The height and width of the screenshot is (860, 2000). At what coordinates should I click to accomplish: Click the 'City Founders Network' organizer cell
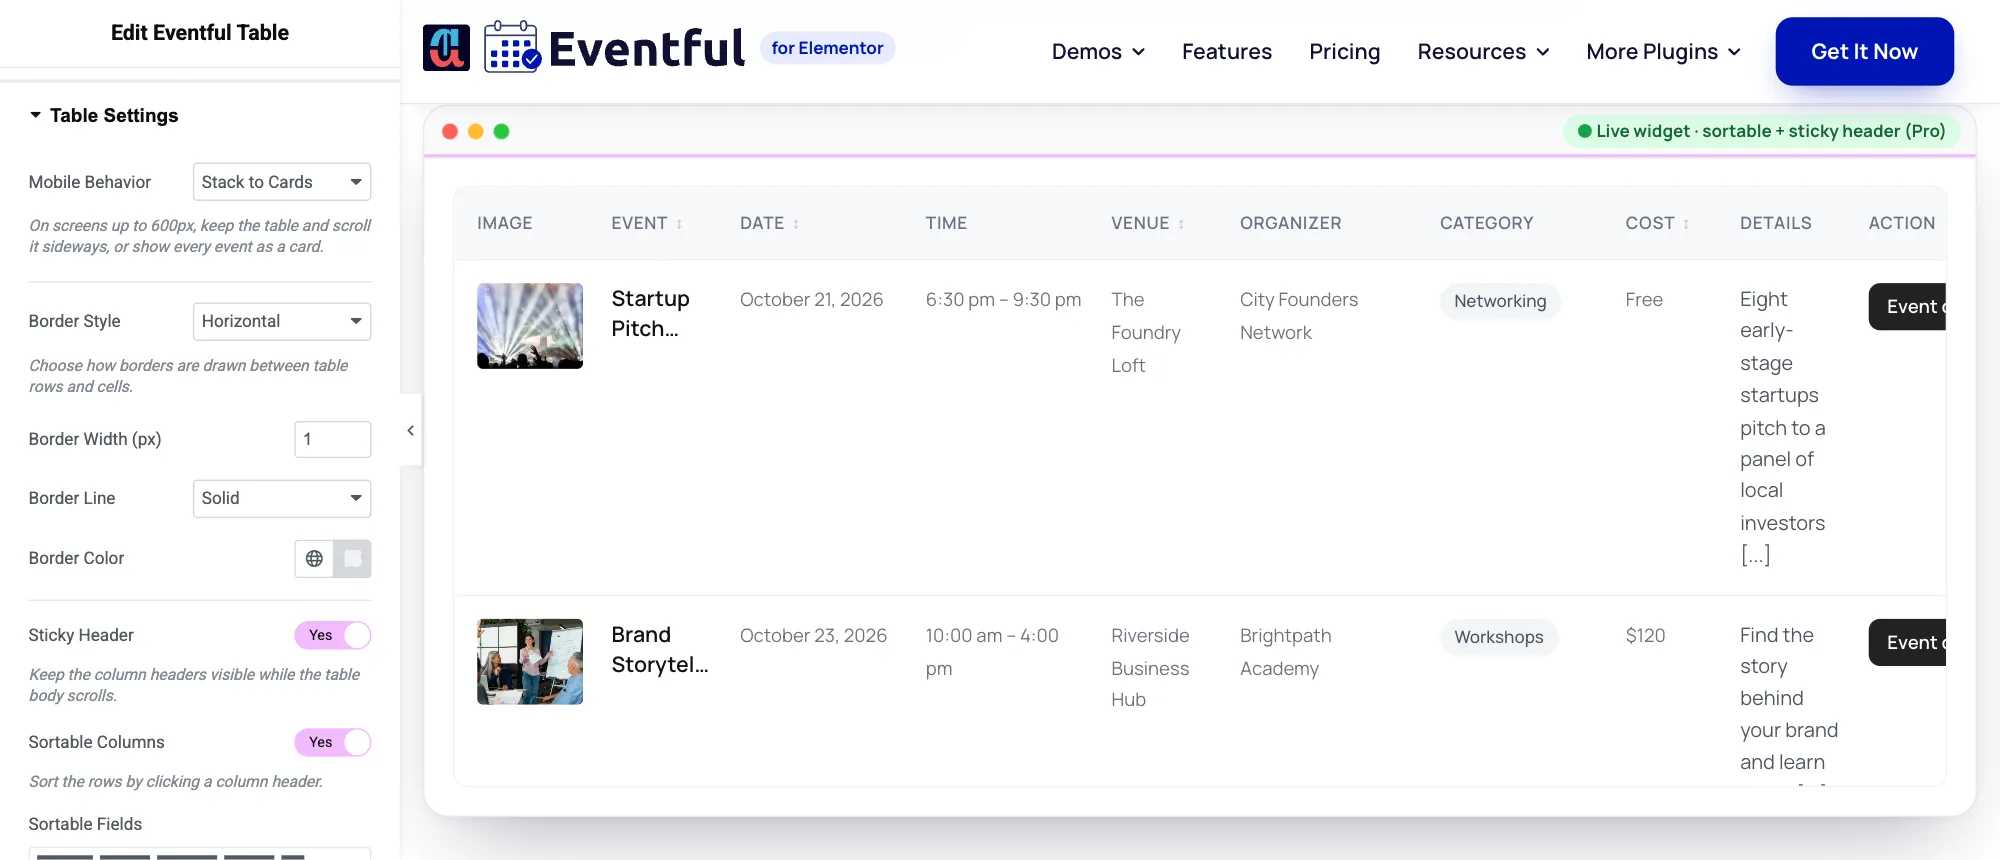click(x=1299, y=316)
